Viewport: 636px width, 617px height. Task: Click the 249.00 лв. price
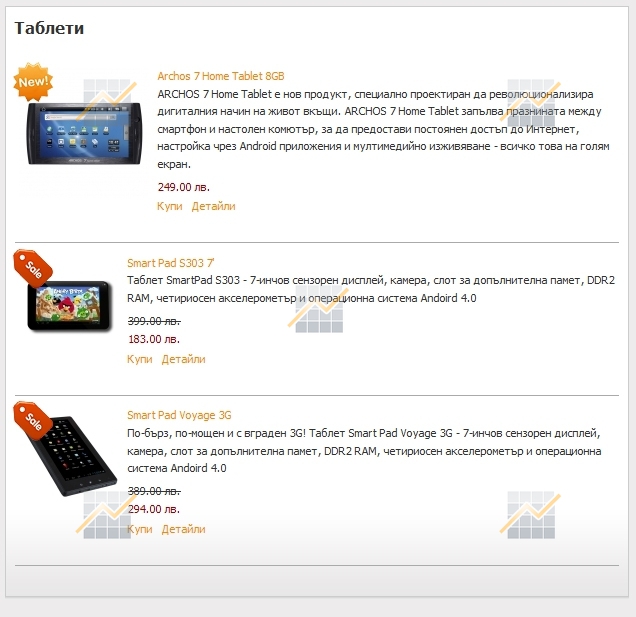(x=183, y=187)
